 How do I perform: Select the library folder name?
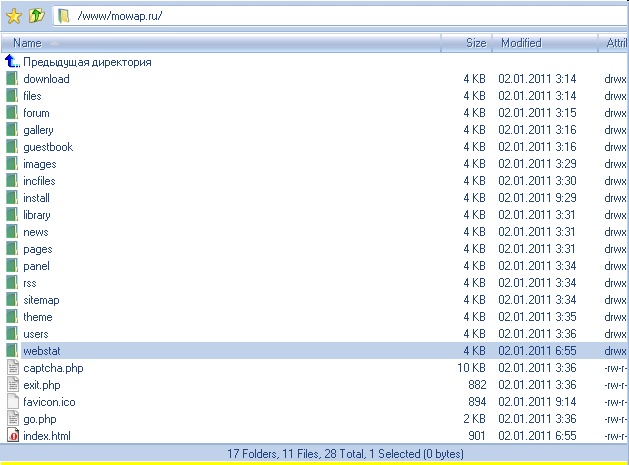(37, 215)
